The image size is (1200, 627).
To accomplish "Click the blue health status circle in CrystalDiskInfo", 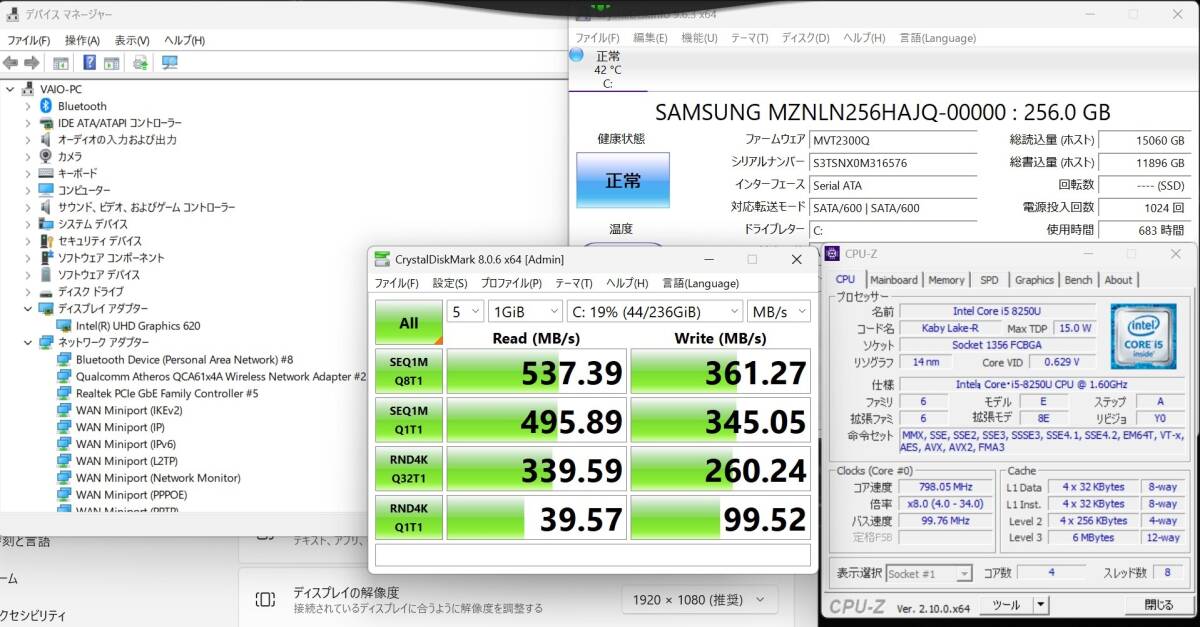I will coord(576,56).
